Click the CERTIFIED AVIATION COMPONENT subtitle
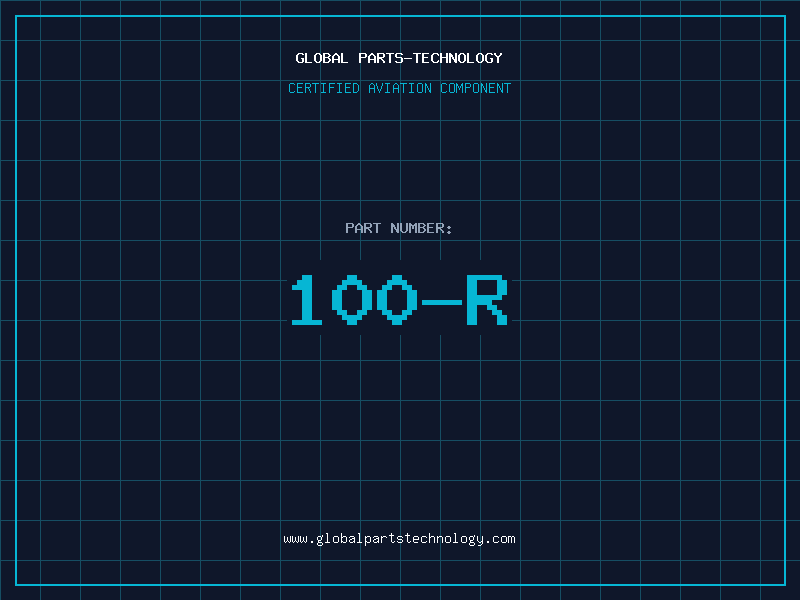800x600 pixels. (399, 88)
